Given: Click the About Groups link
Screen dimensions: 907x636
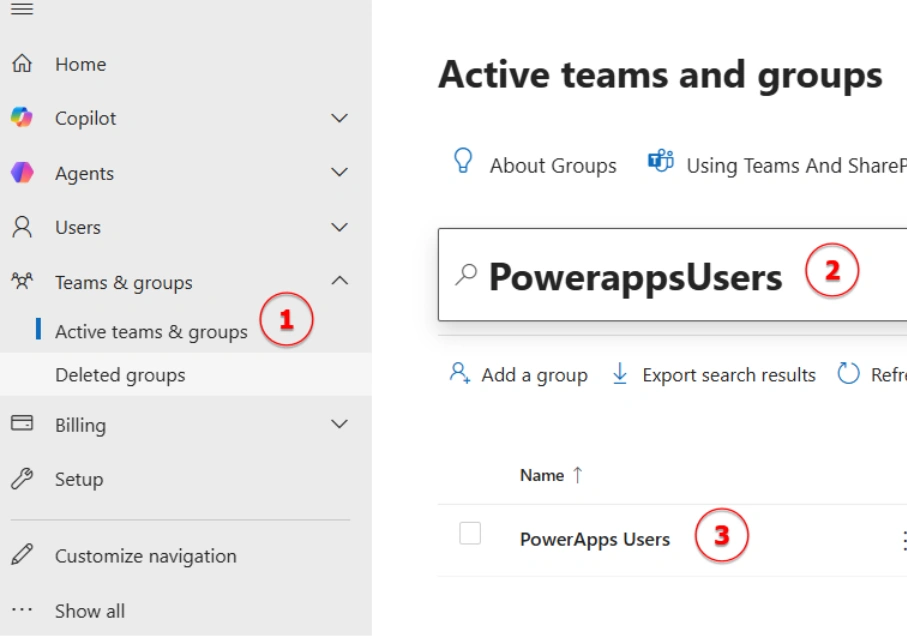Looking at the screenshot, I should (553, 165).
